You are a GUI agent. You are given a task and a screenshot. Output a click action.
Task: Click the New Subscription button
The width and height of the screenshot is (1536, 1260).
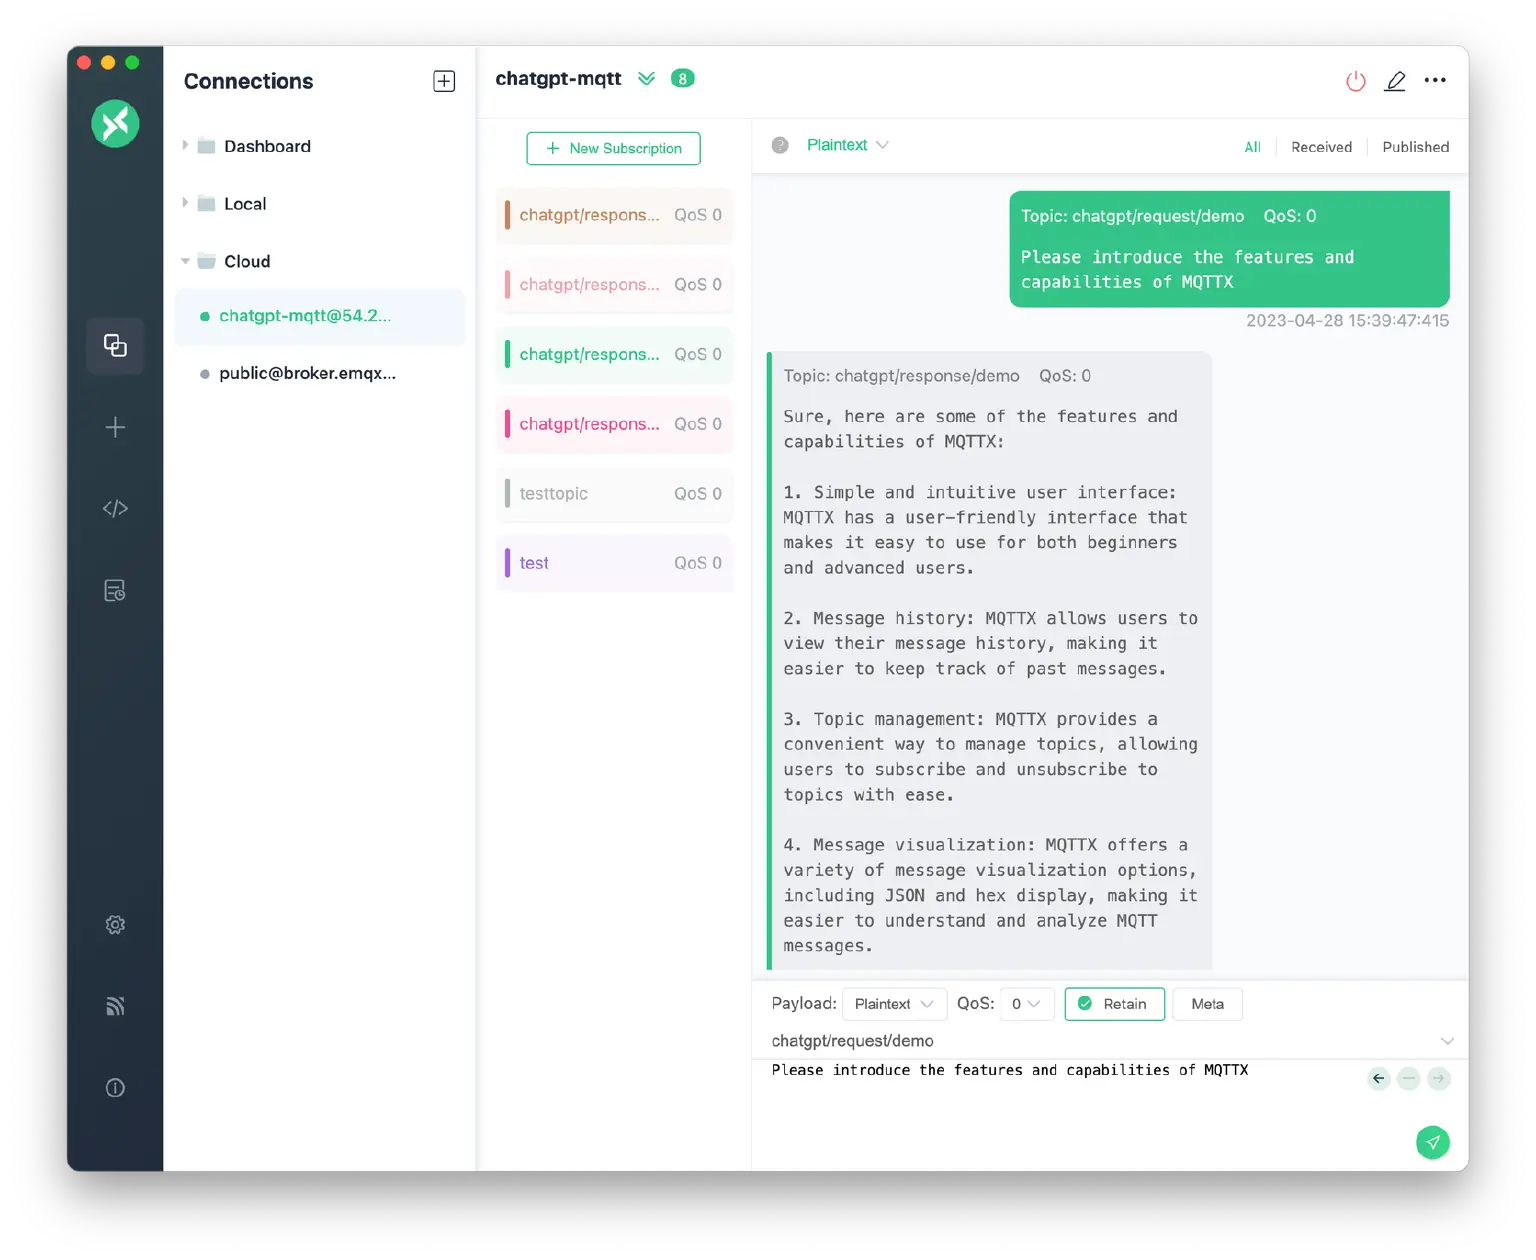(613, 148)
